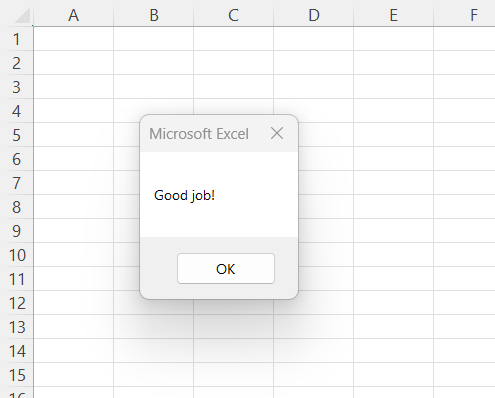The image size is (495, 398).
Task: Select row 4 header
Action: pos(17,111)
